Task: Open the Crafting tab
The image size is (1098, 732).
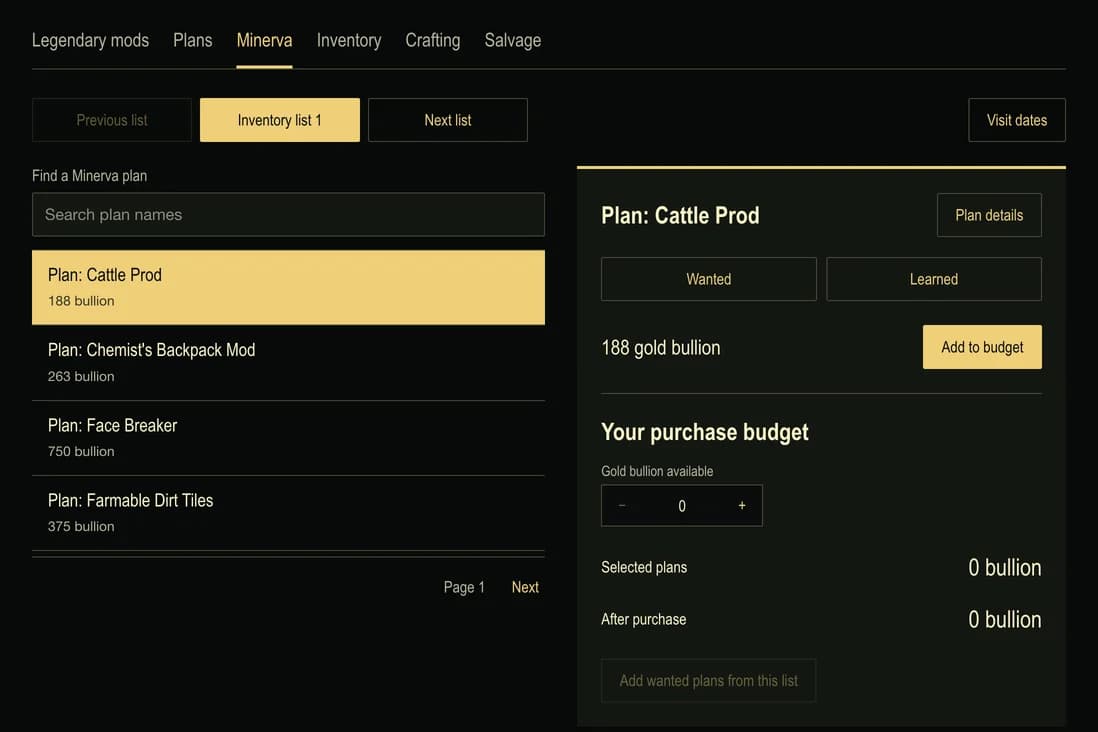Action: pos(433,41)
